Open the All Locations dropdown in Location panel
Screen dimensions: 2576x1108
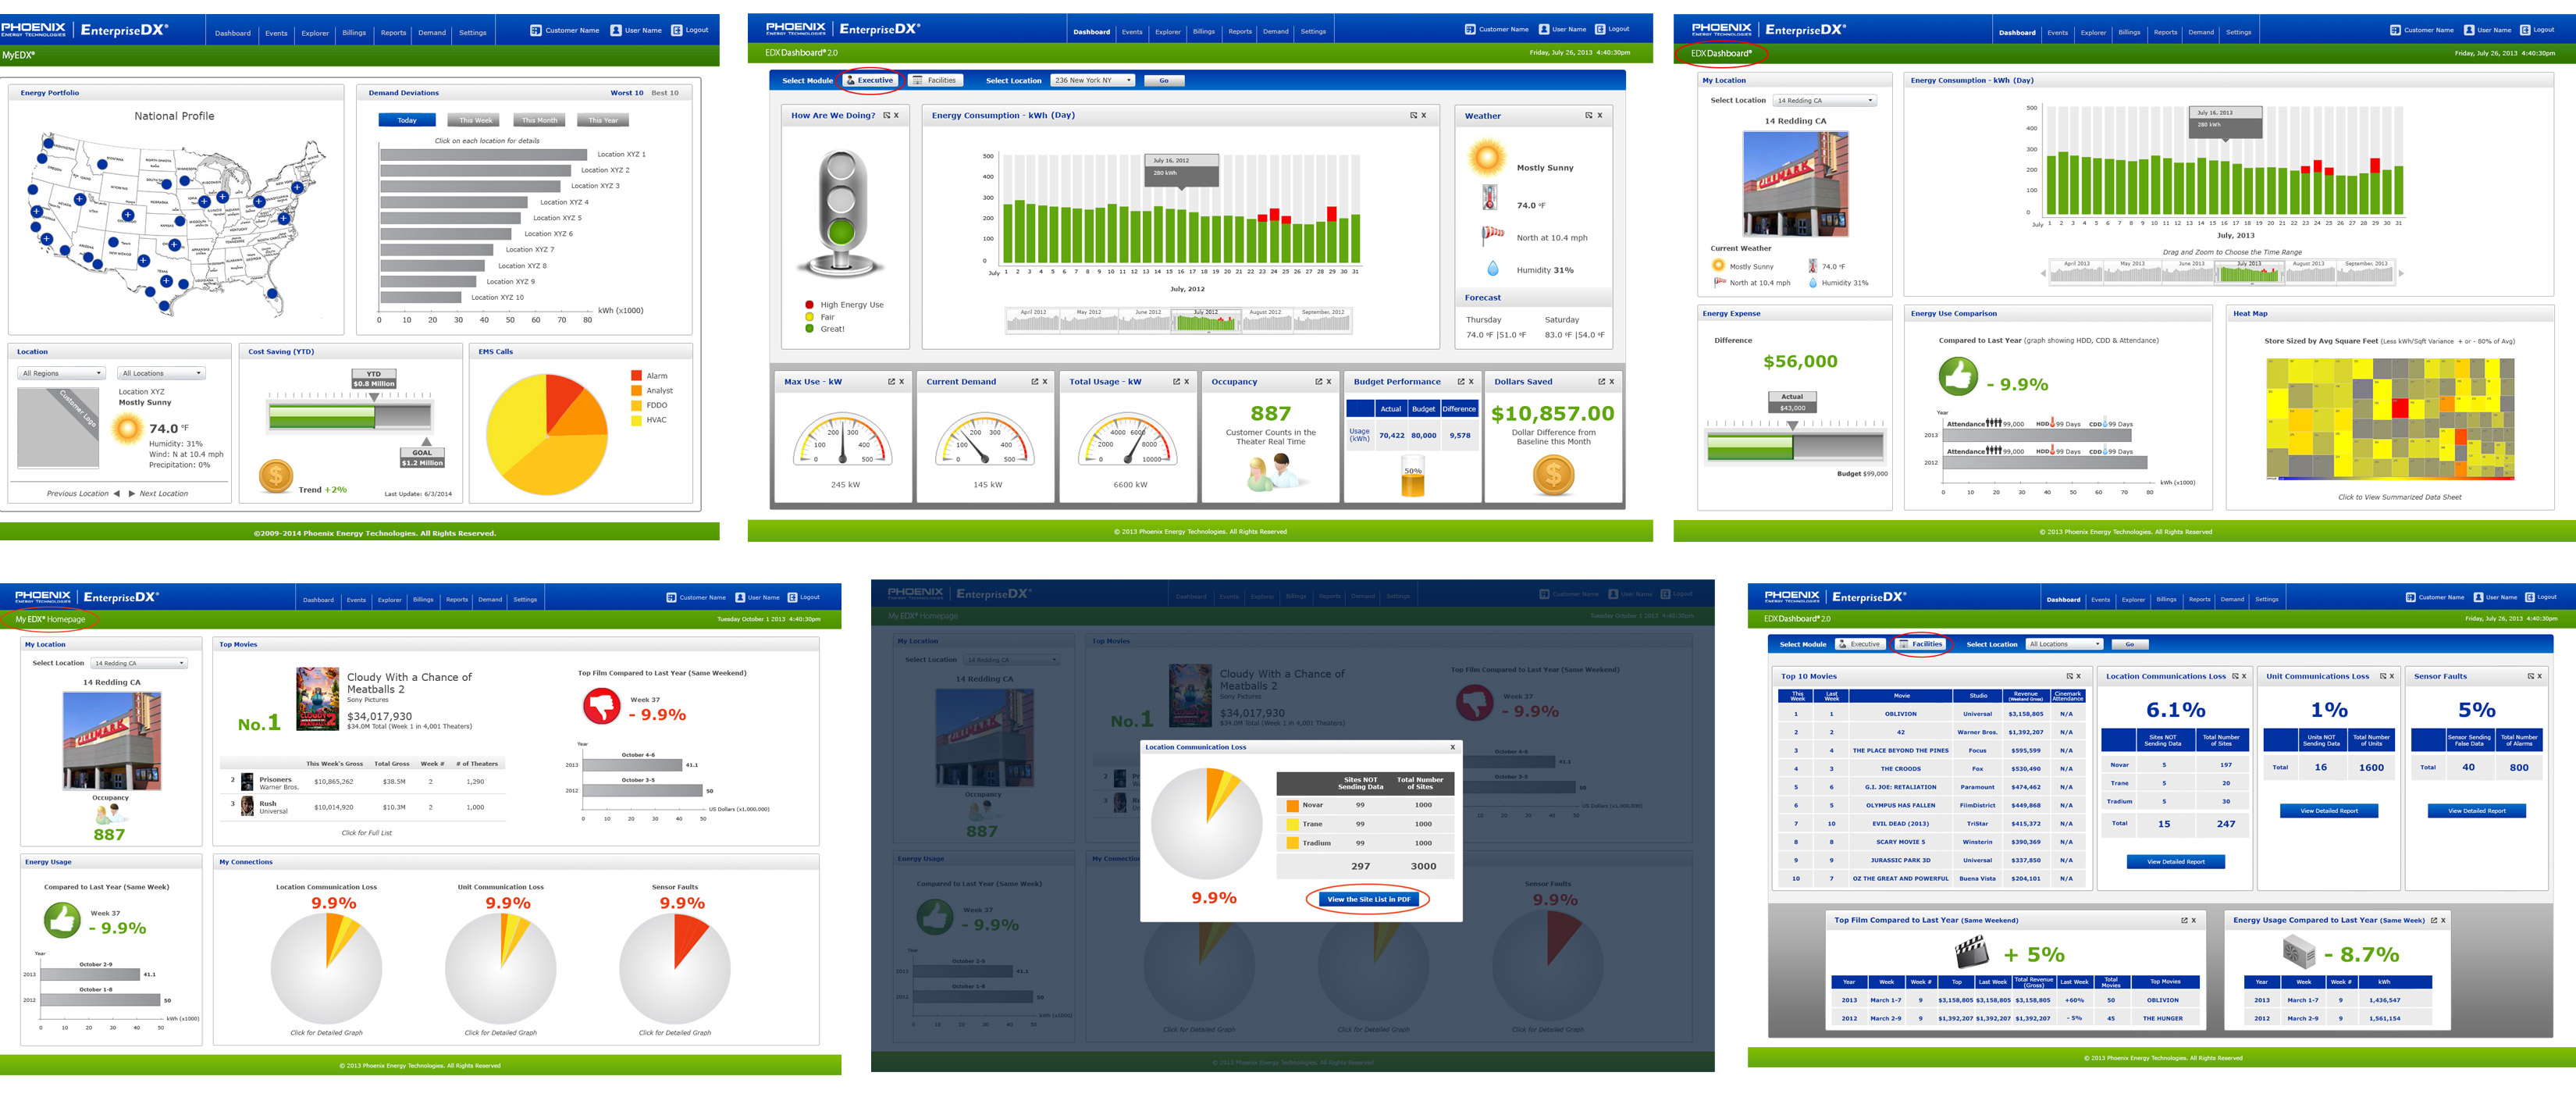[x=162, y=374]
